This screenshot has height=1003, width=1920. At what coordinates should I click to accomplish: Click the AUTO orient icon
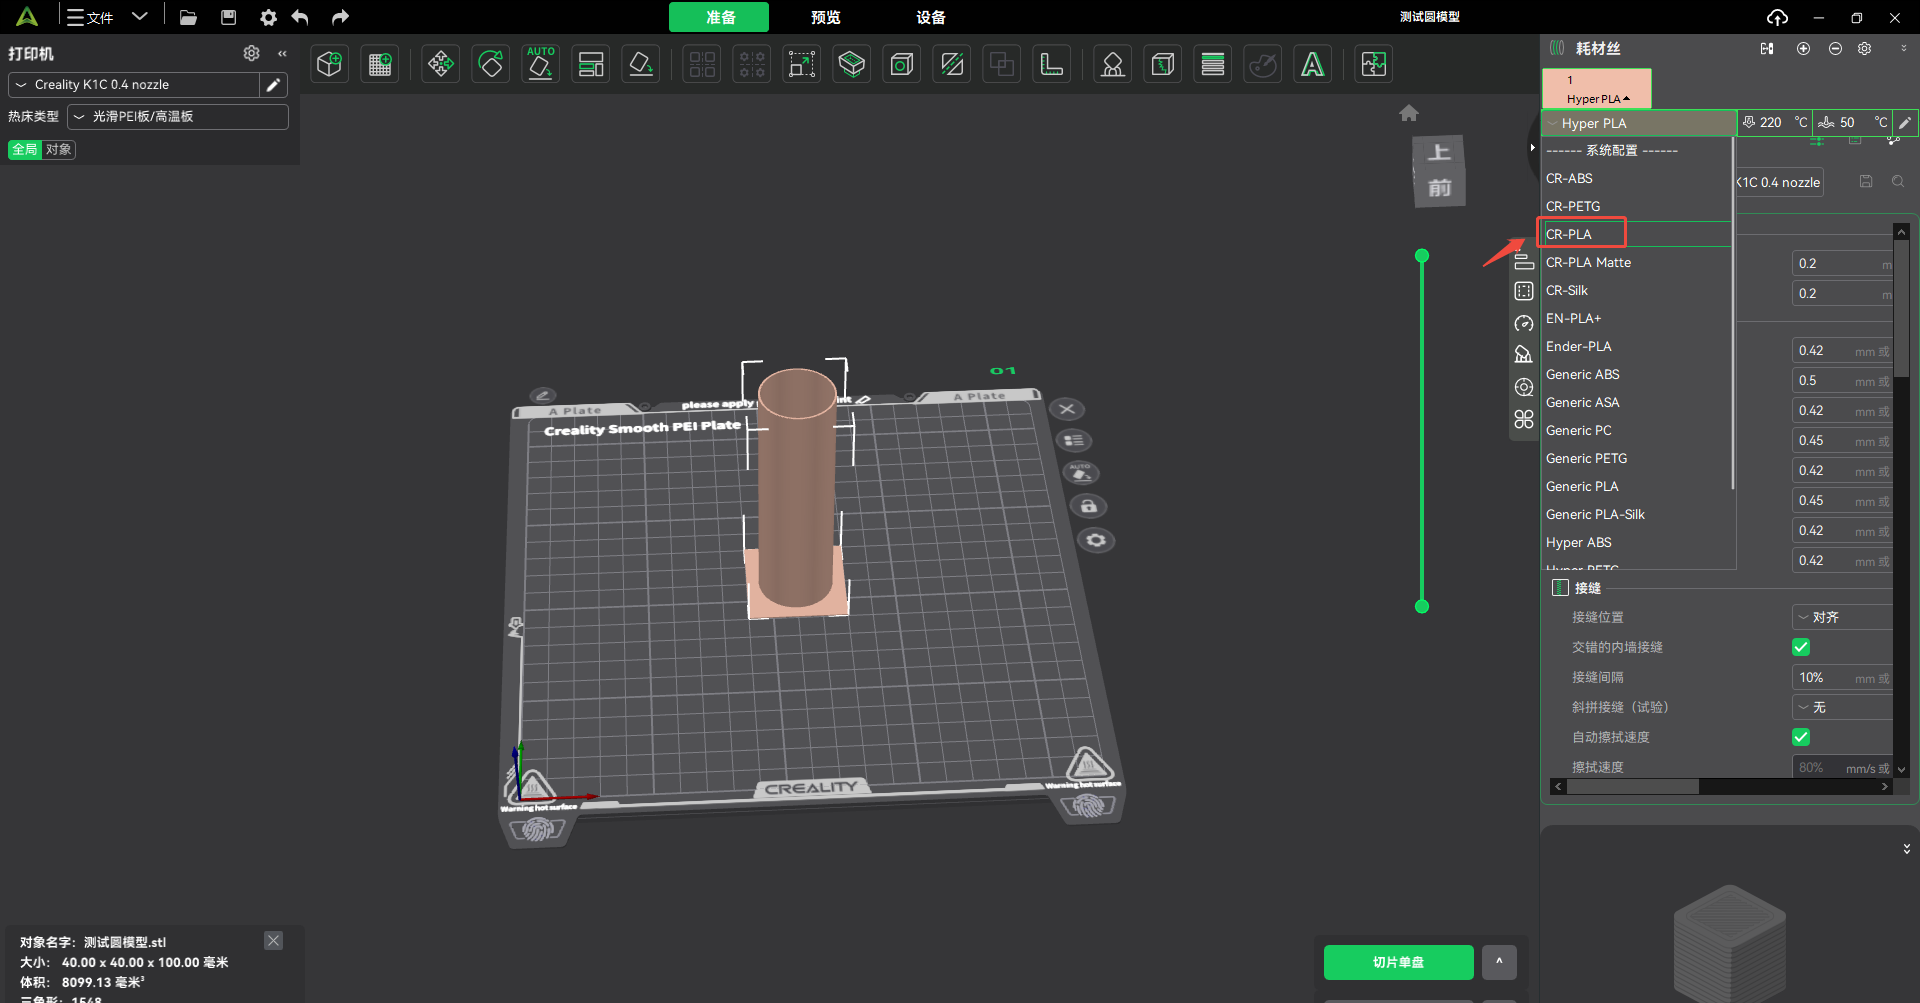click(541, 65)
